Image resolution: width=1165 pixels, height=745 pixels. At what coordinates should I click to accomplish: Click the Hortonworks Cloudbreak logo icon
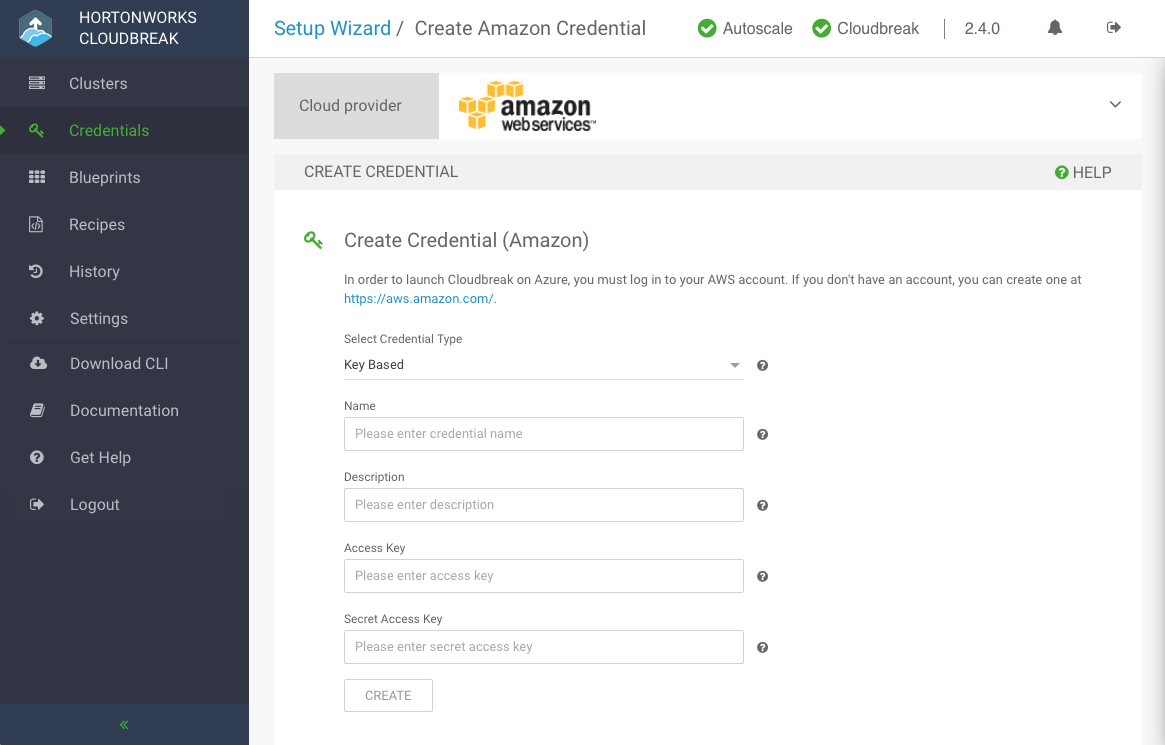click(x=36, y=29)
